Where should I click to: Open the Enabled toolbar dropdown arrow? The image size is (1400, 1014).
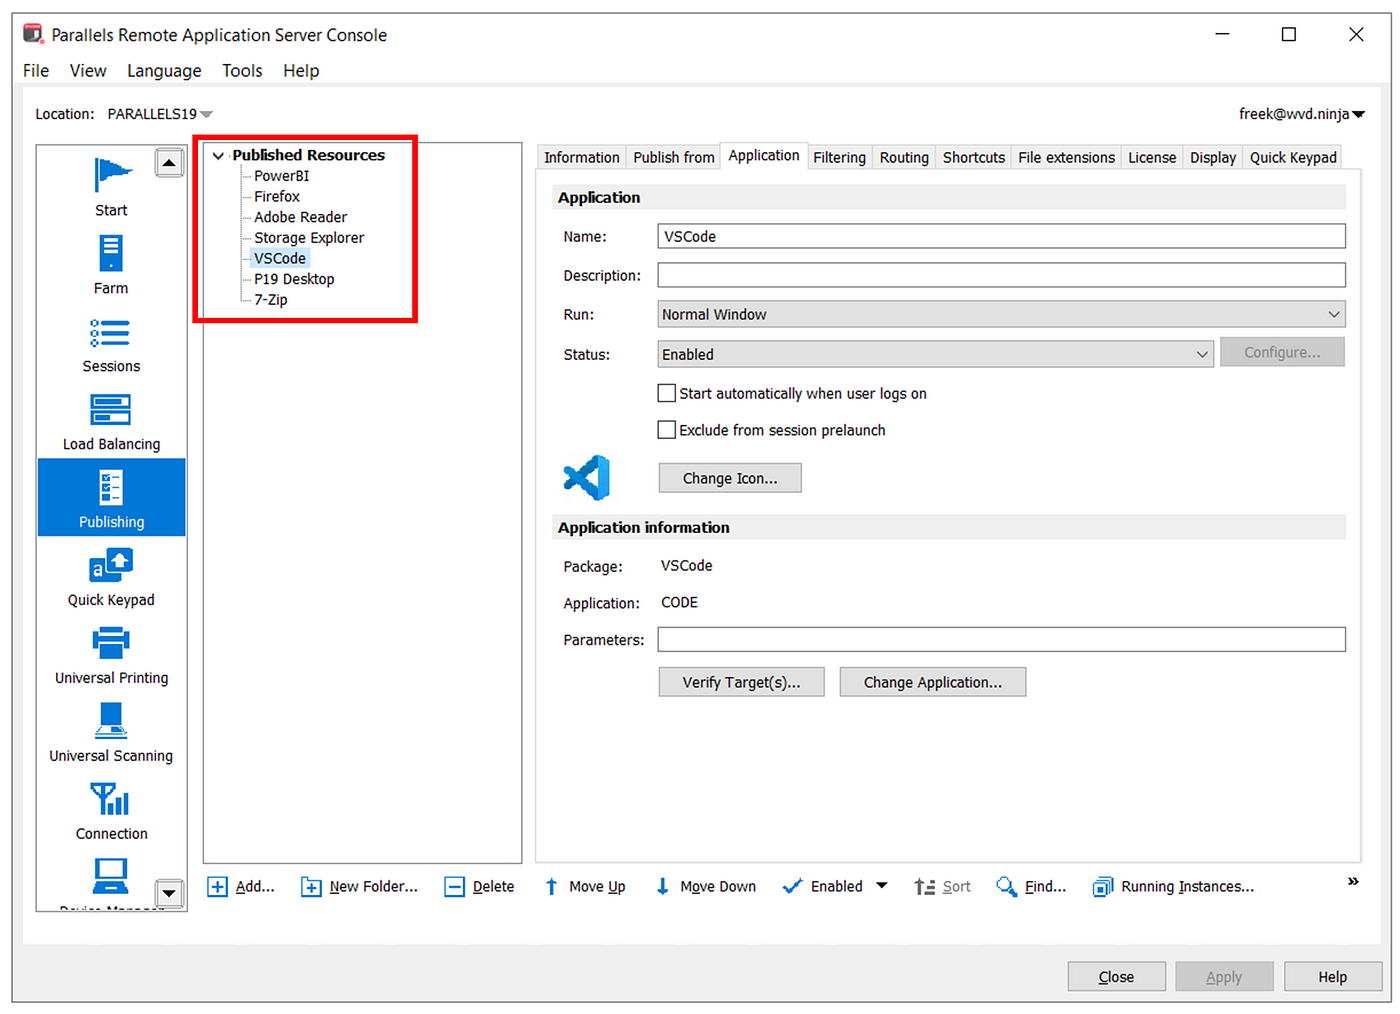coord(882,886)
